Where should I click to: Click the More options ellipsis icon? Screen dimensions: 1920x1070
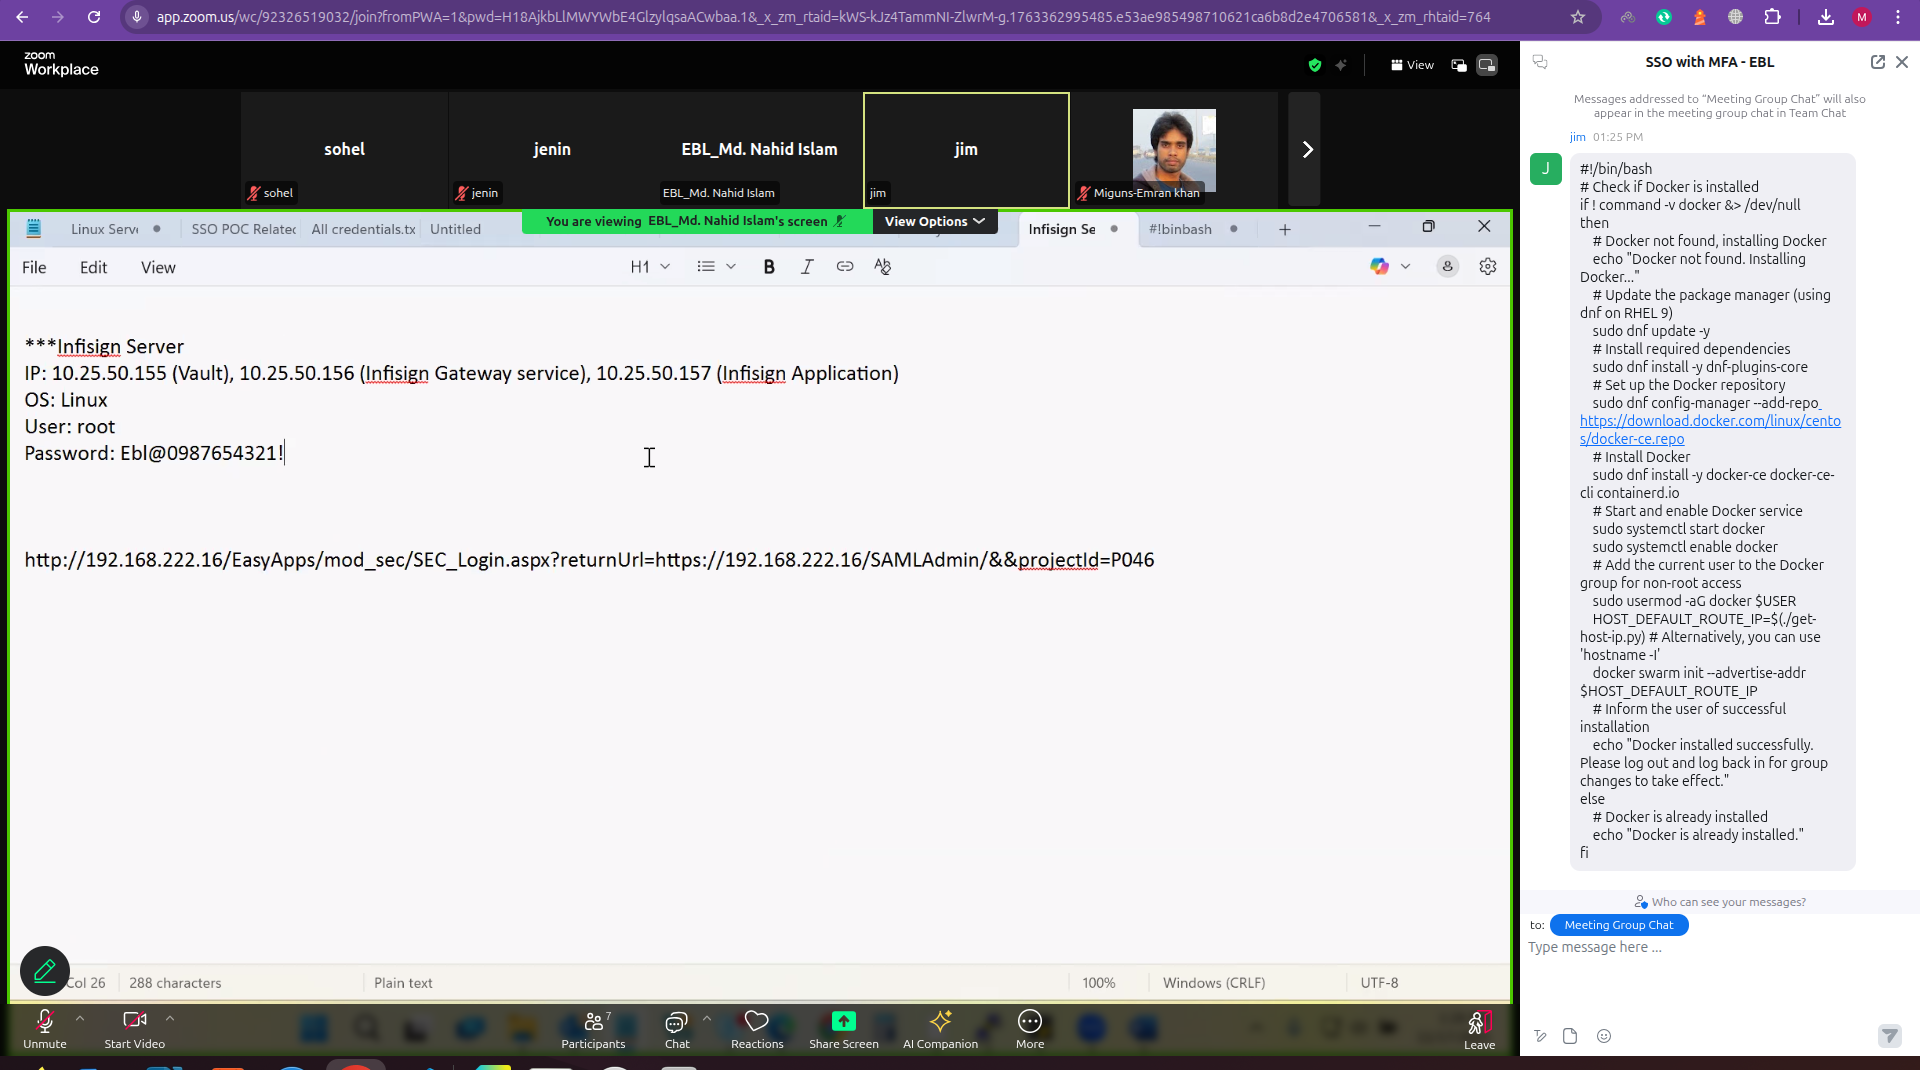(1029, 1022)
